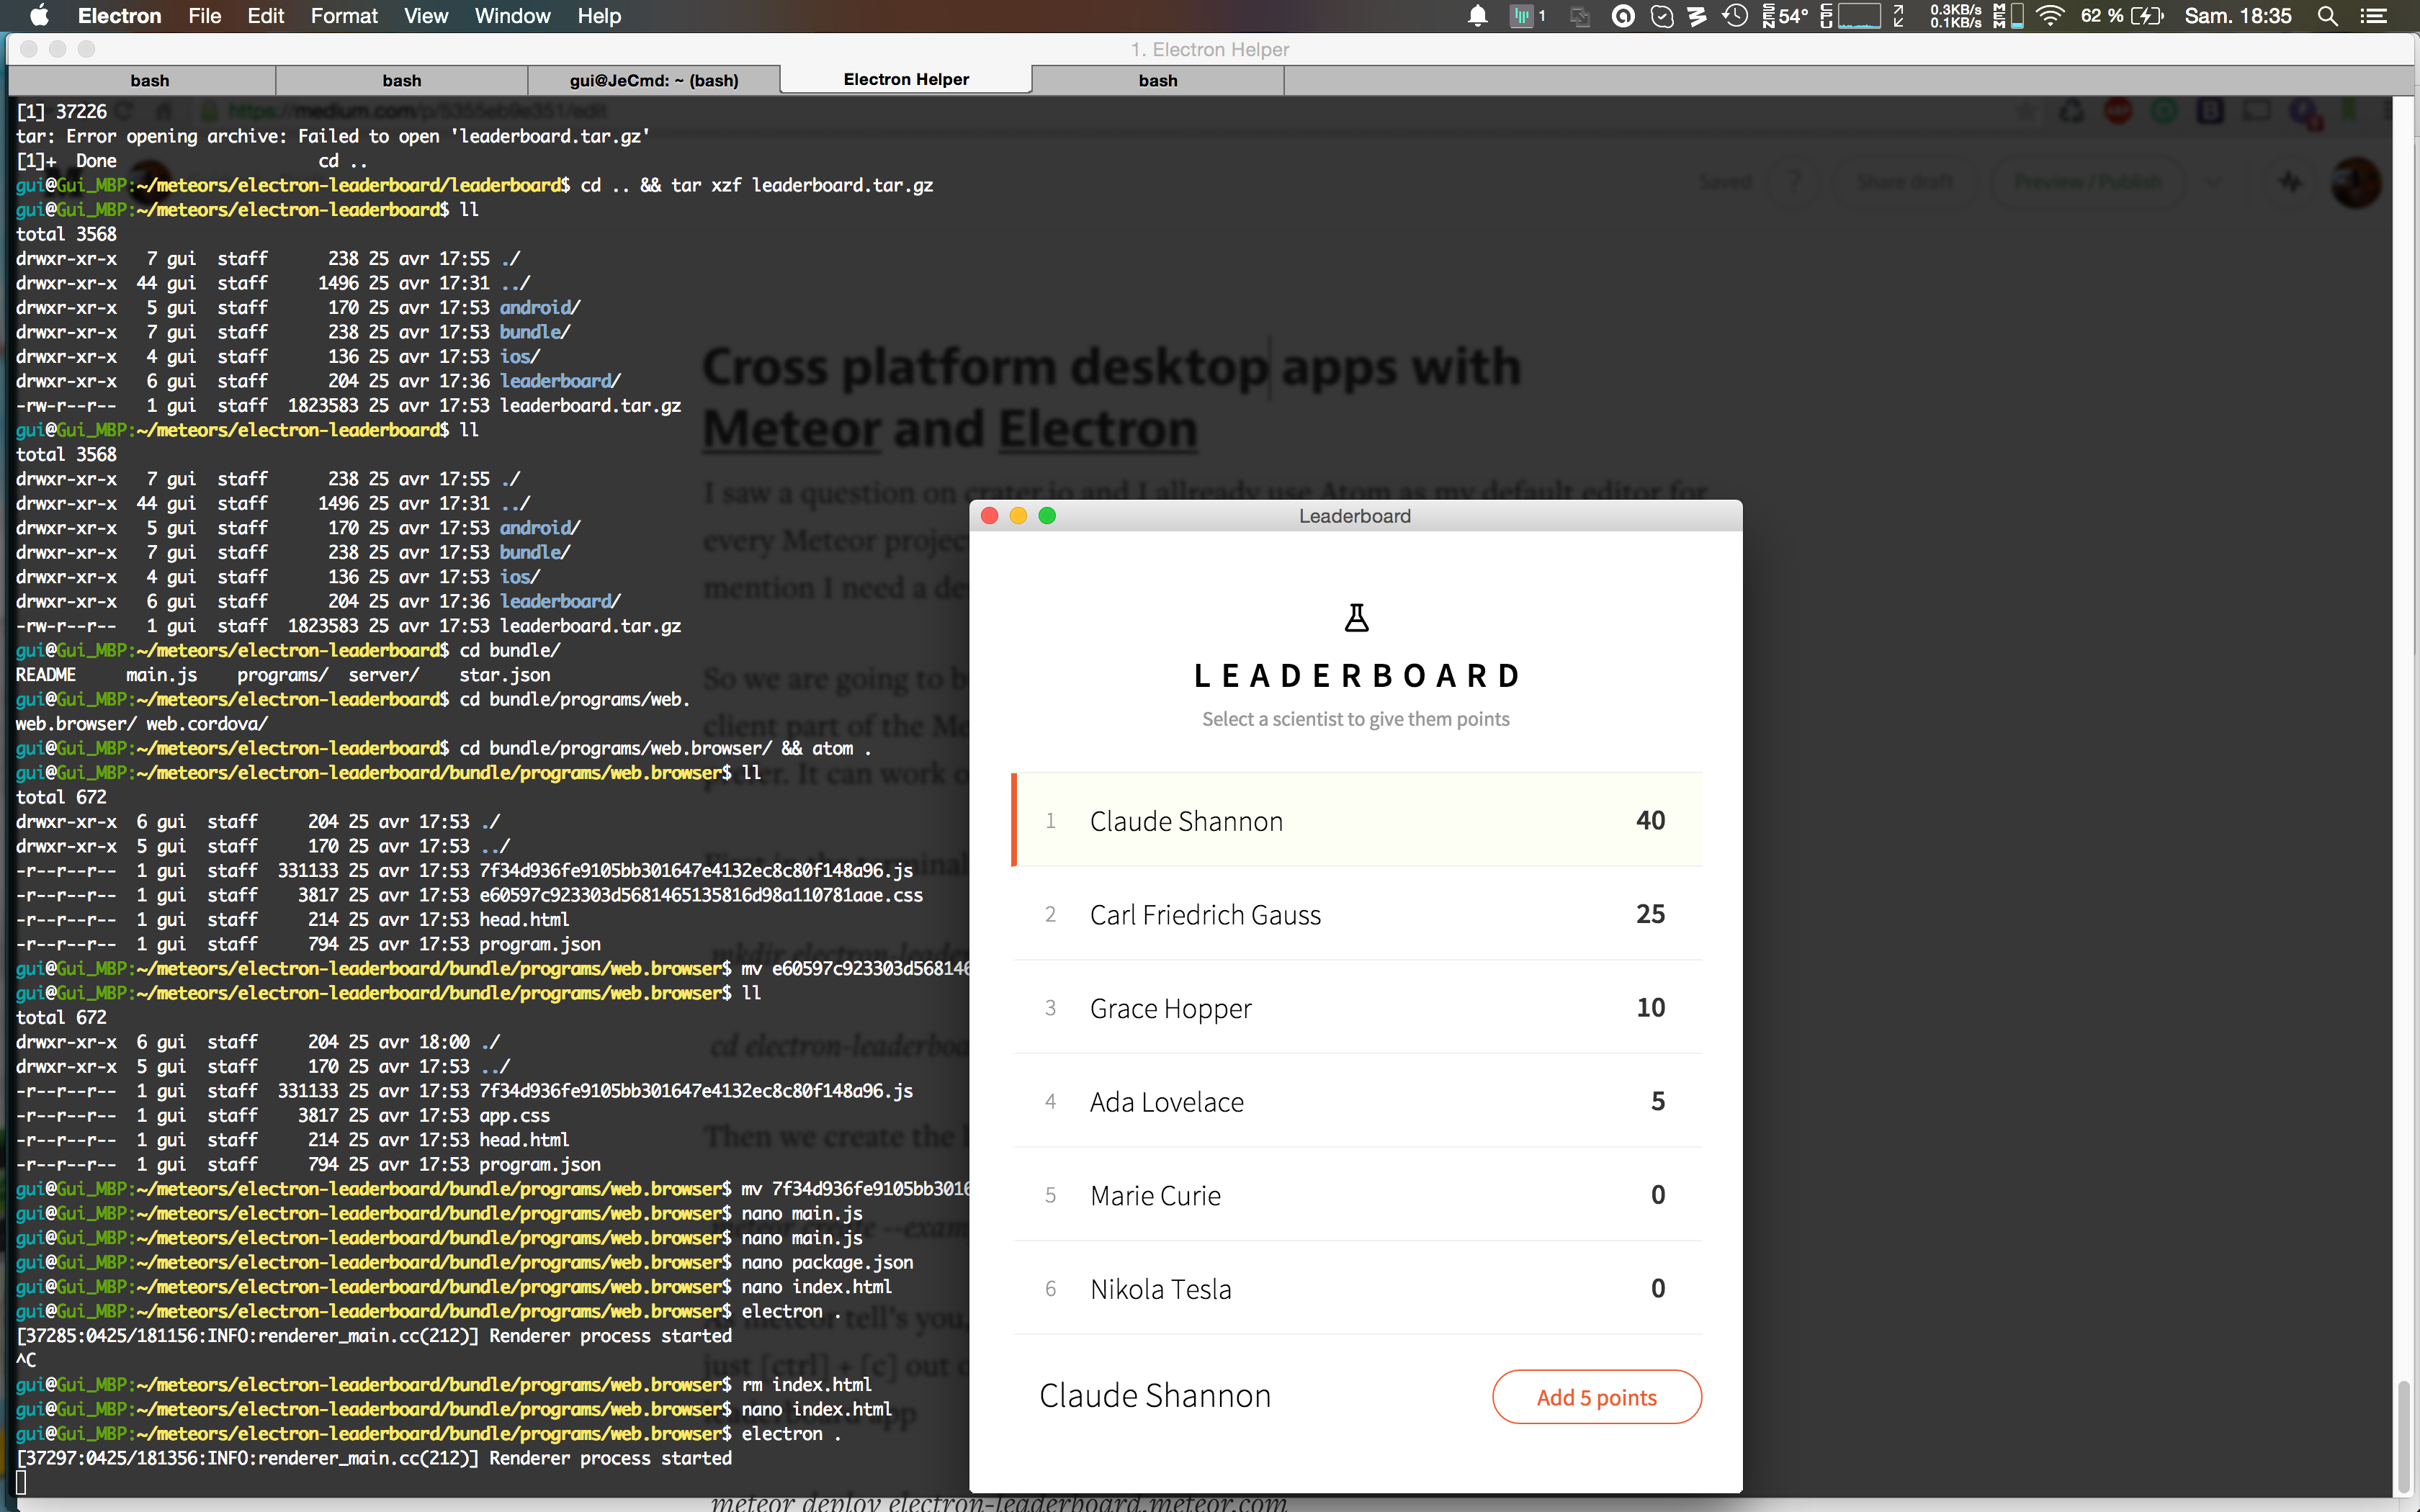The width and height of the screenshot is (2420, 1512).
Task: Click the flask icon above Leaderboard title
Action: click(1356, 617)
